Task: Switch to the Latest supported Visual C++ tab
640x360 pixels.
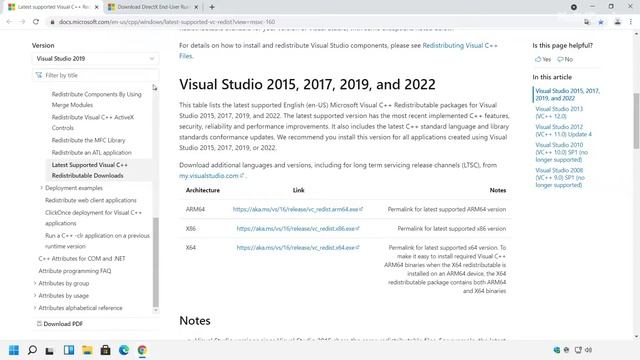Action: 53,7
